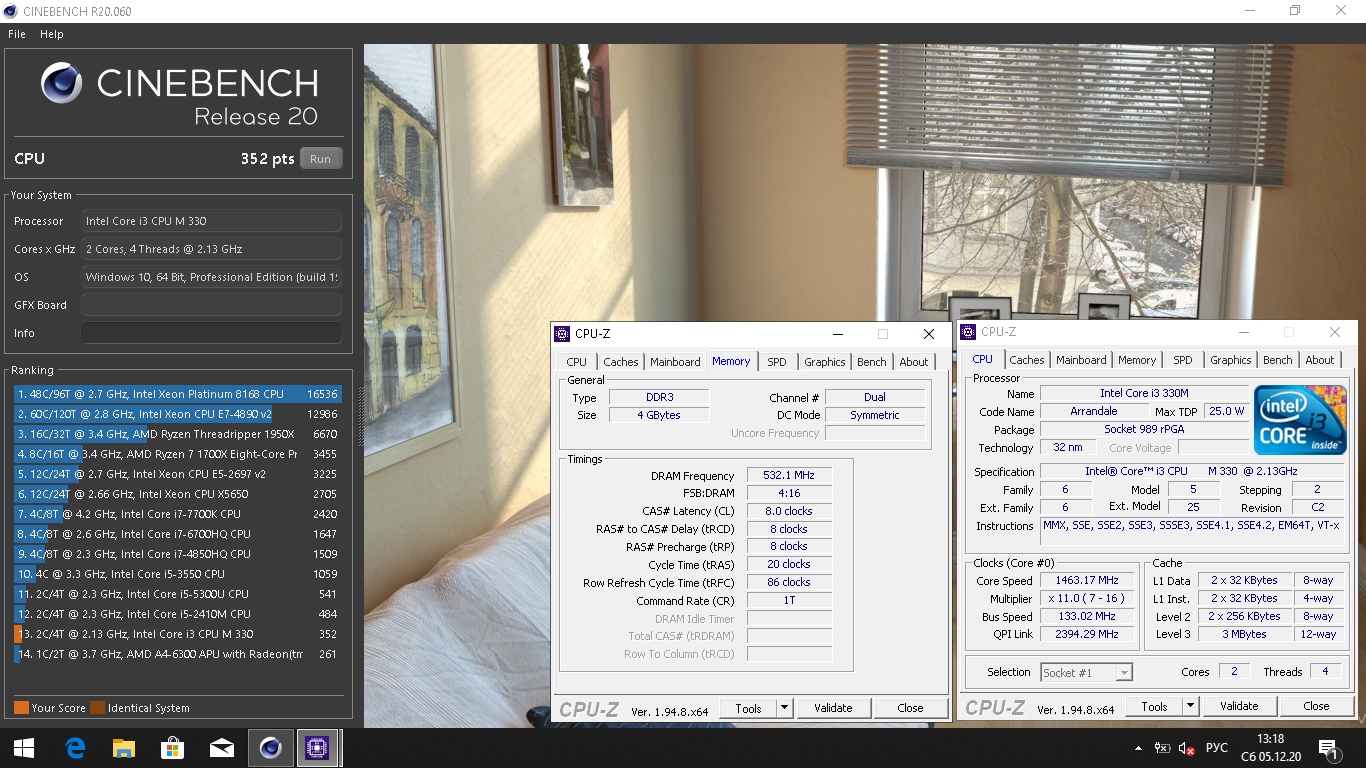Open Caches tab in right CPU-Z window
Viewport: 1366px width, 768px height.
(1027, 360)
